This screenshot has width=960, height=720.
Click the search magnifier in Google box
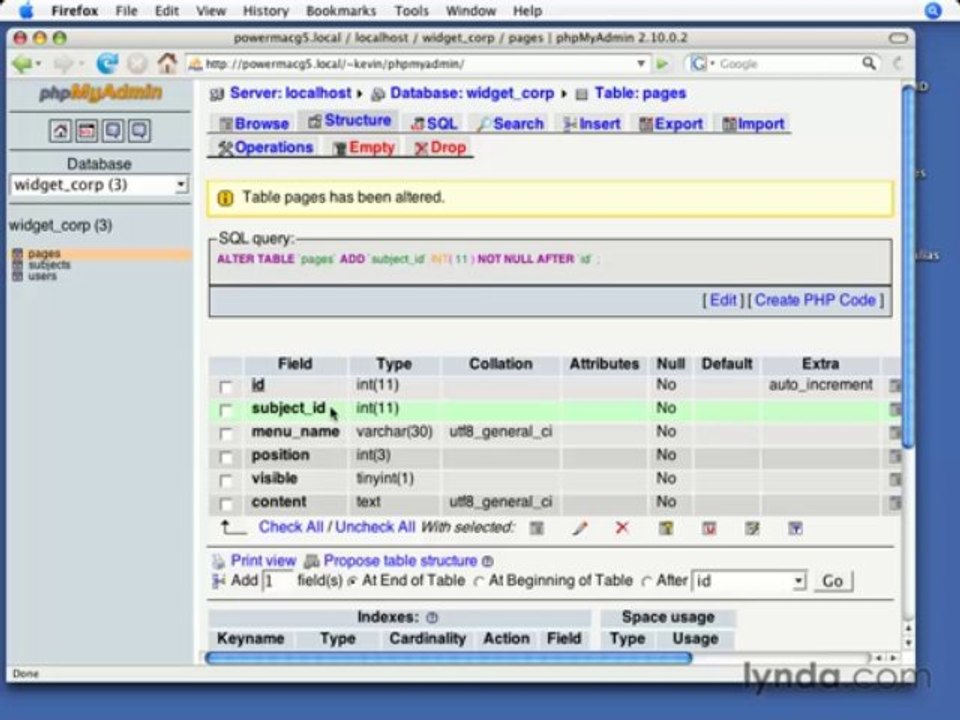pyautogui.click(x=868, y=63)
